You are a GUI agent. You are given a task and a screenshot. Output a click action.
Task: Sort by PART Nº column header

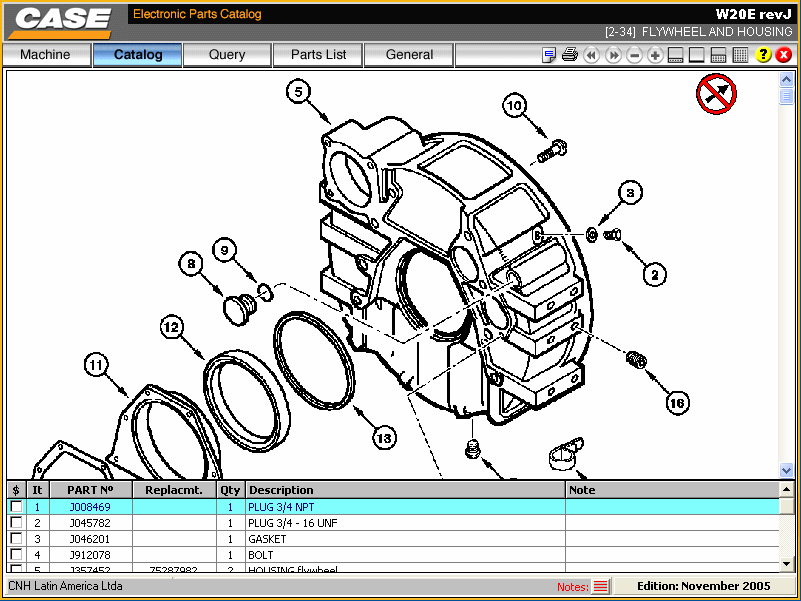click(91, 490)
